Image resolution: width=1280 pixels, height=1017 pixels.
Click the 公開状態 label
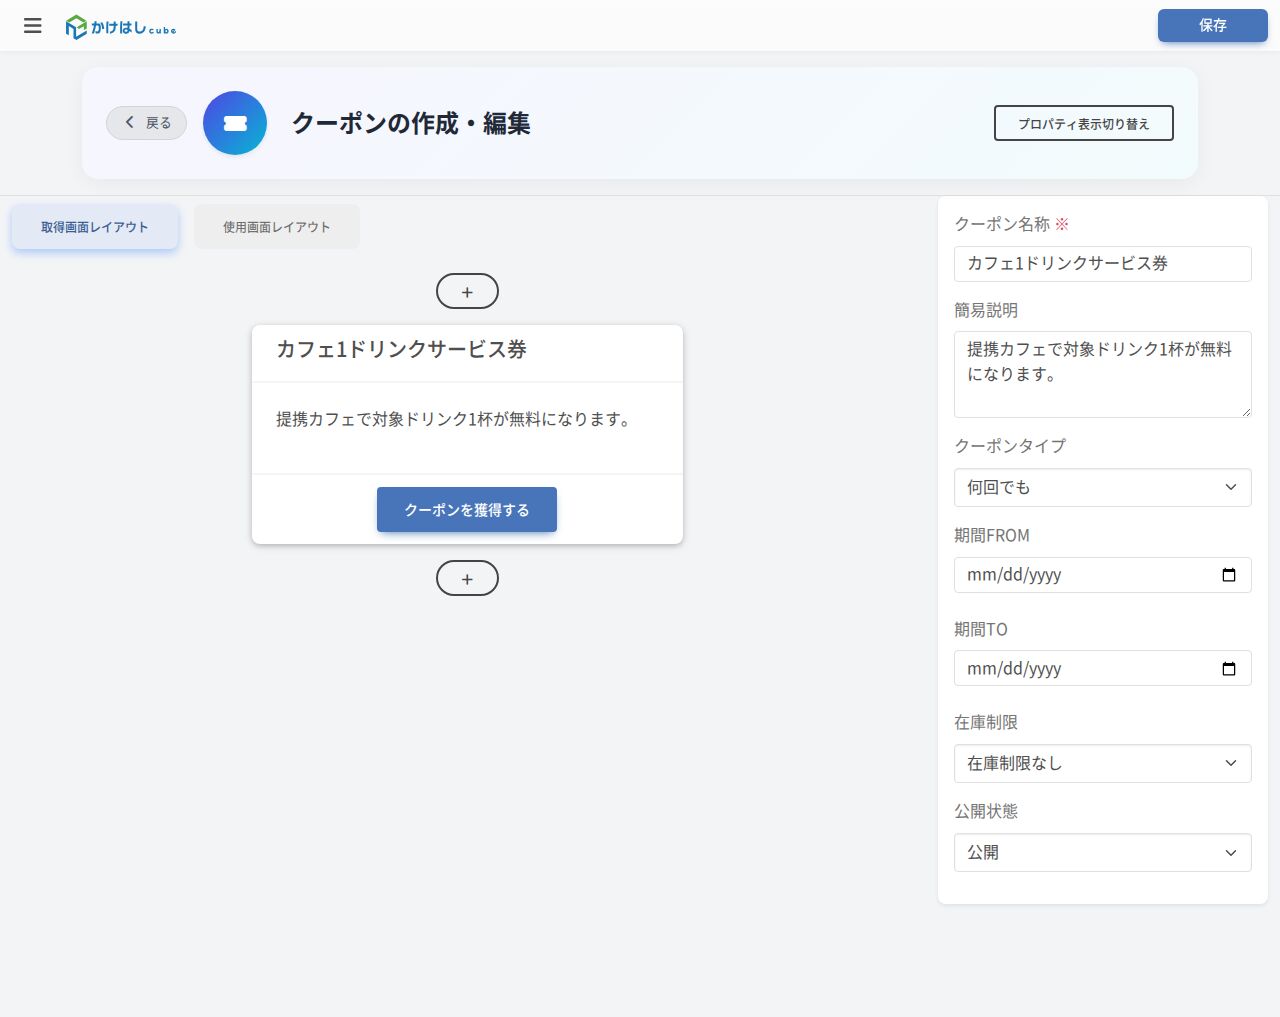986,811
